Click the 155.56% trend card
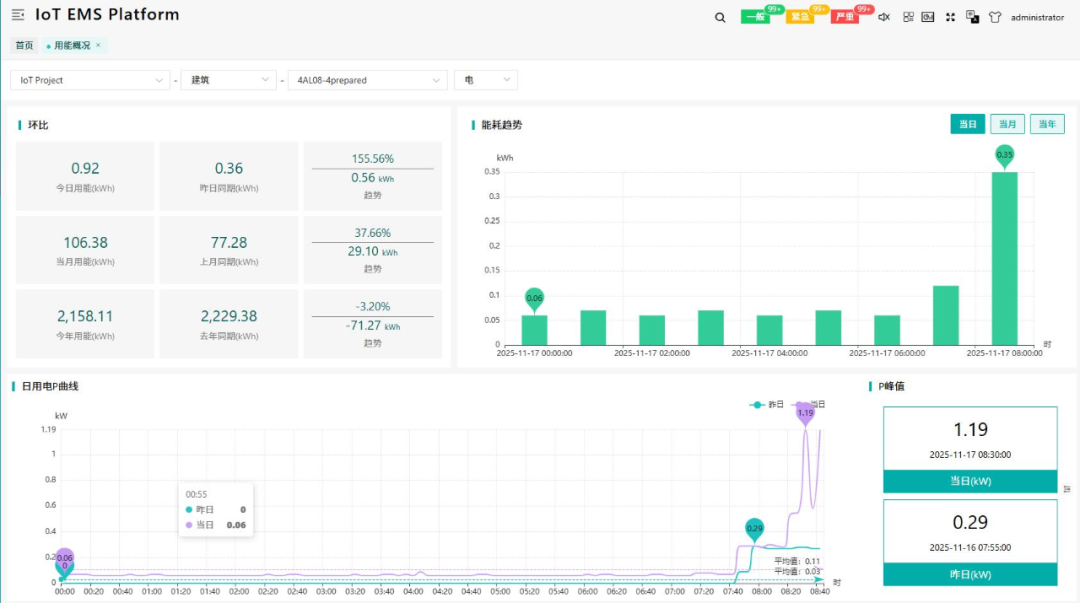 (x=373, y=176)
